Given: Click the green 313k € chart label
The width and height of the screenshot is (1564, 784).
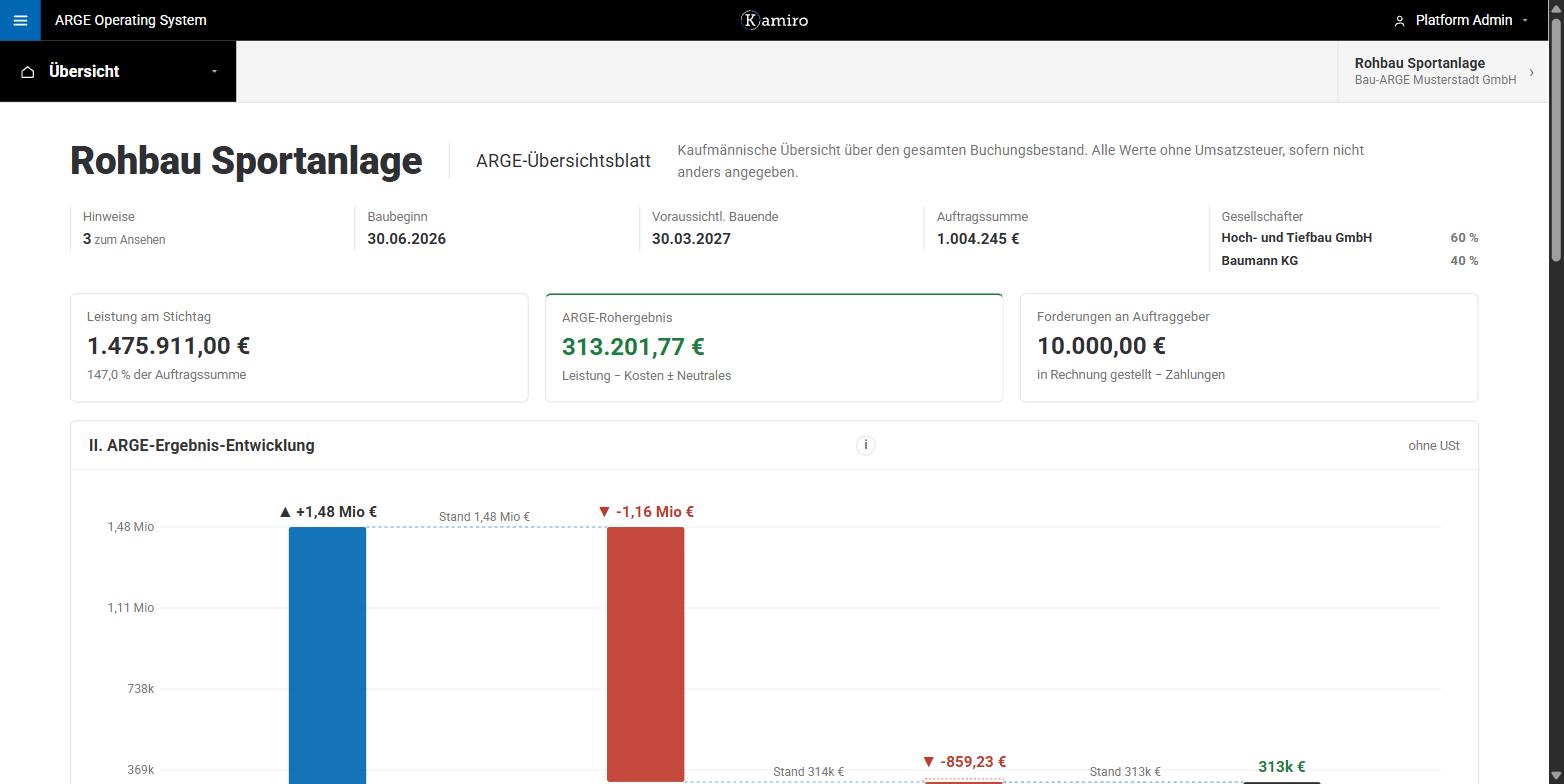Looking at the screenshot, I should (x=1281, y=767).
